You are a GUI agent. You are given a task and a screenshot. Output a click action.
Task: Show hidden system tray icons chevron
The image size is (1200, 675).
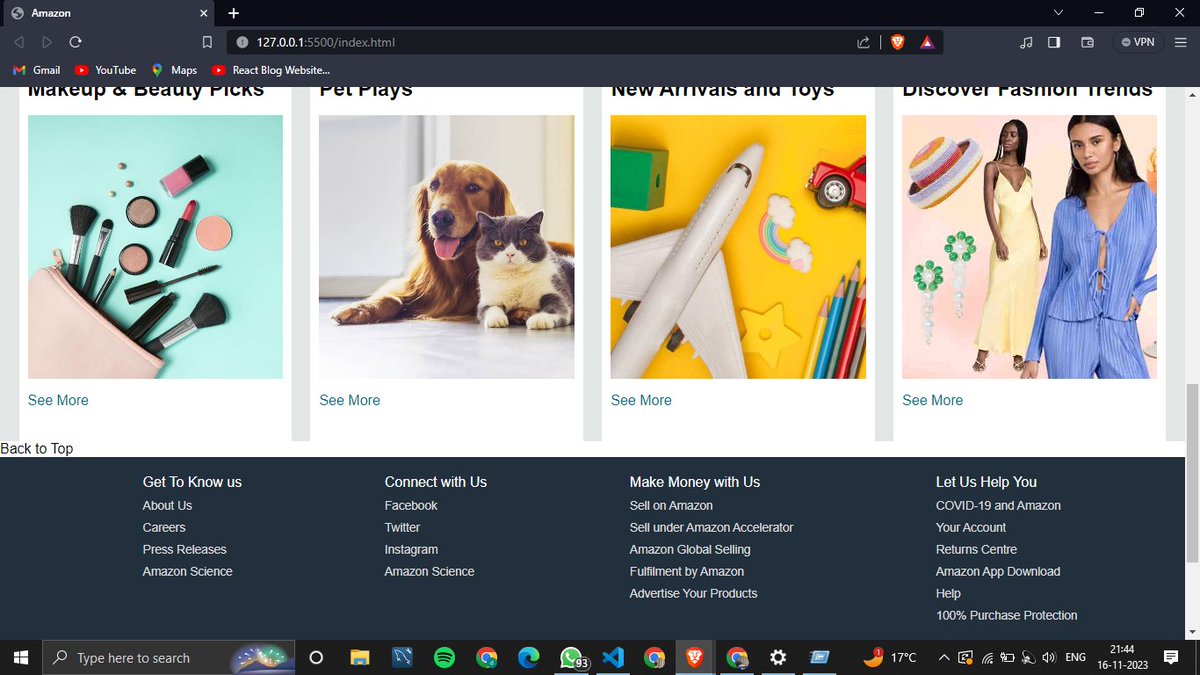tap(943, 657)
